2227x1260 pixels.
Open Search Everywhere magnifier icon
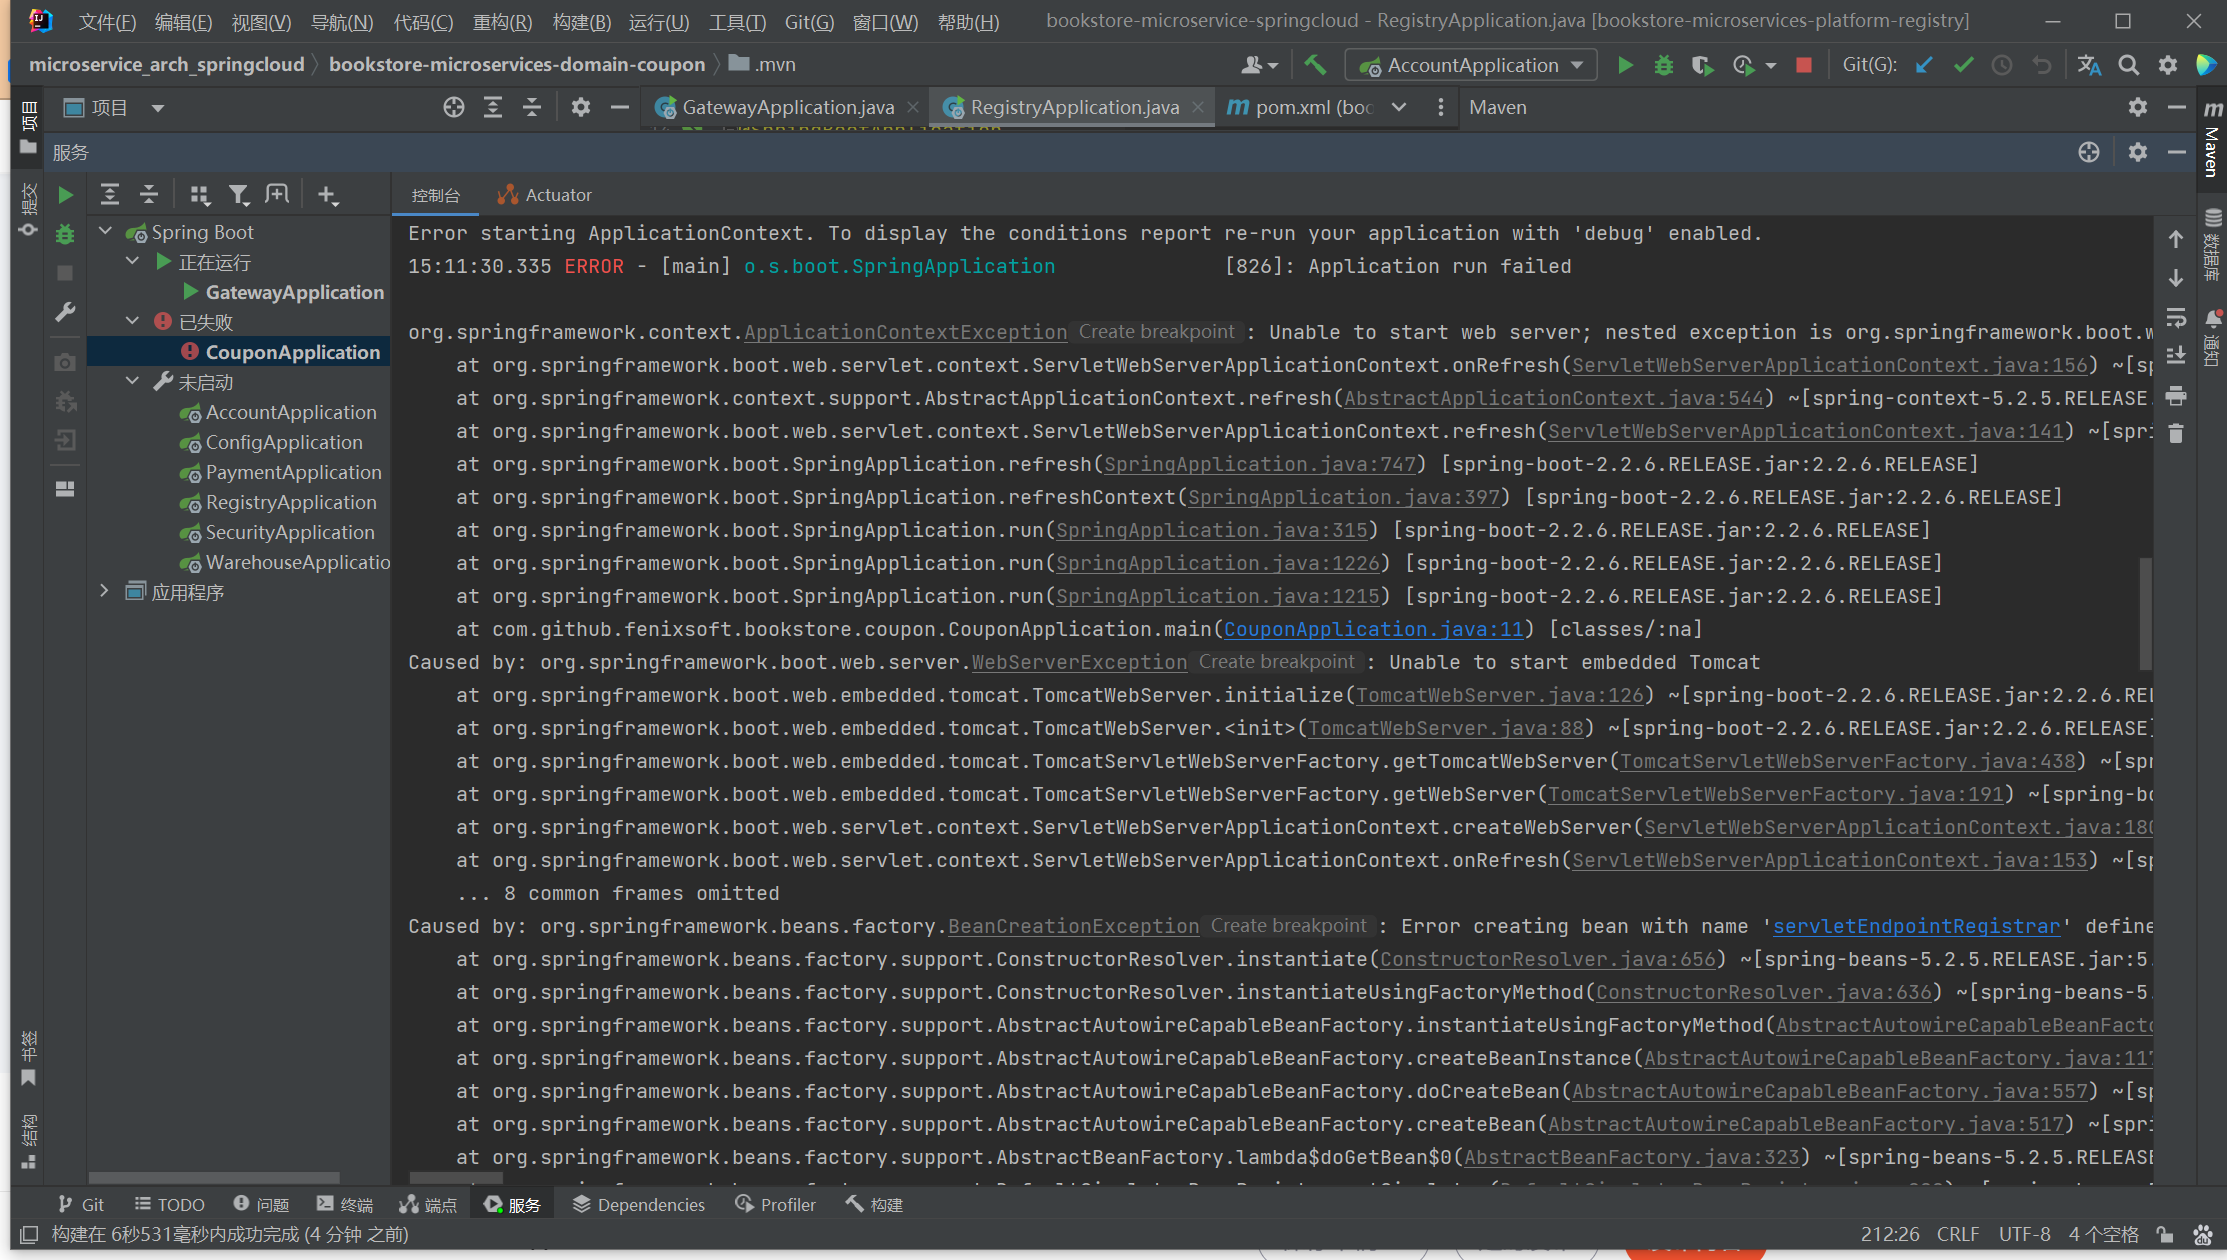(2128, 65)
